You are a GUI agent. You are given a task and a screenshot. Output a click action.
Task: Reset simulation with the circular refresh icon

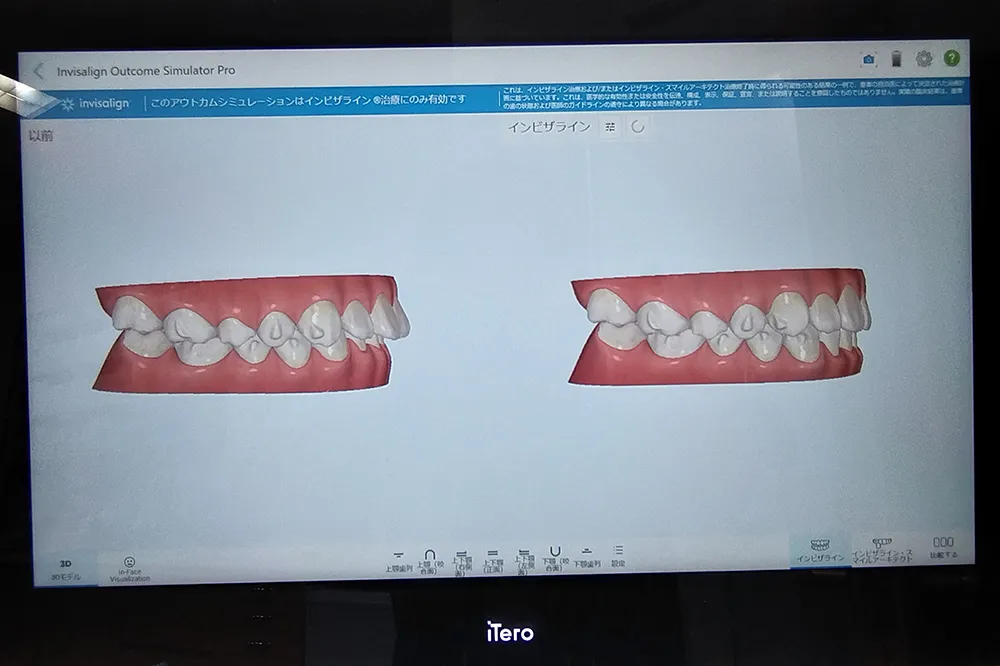(637, 127)
